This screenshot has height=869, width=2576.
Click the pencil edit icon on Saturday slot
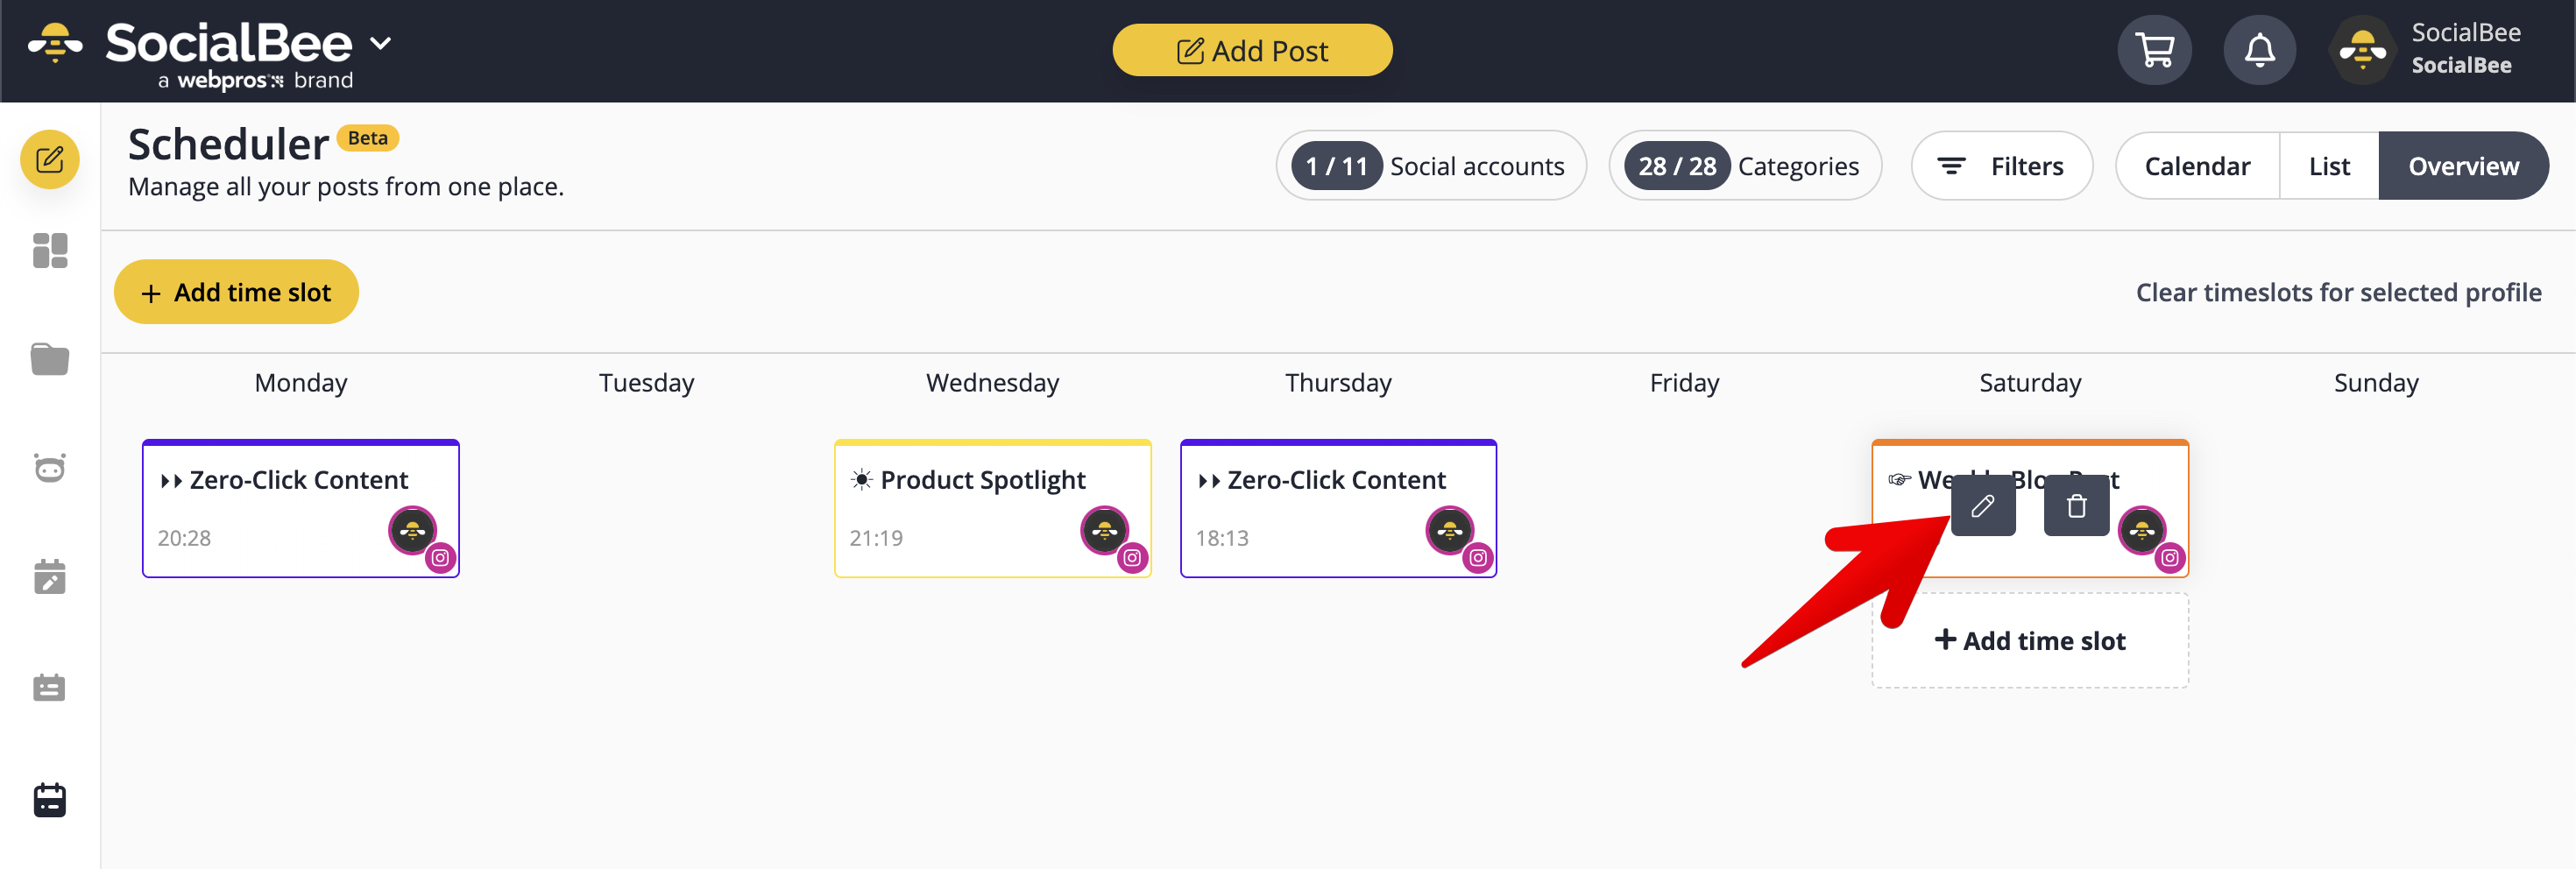(x=1982, y=506)
